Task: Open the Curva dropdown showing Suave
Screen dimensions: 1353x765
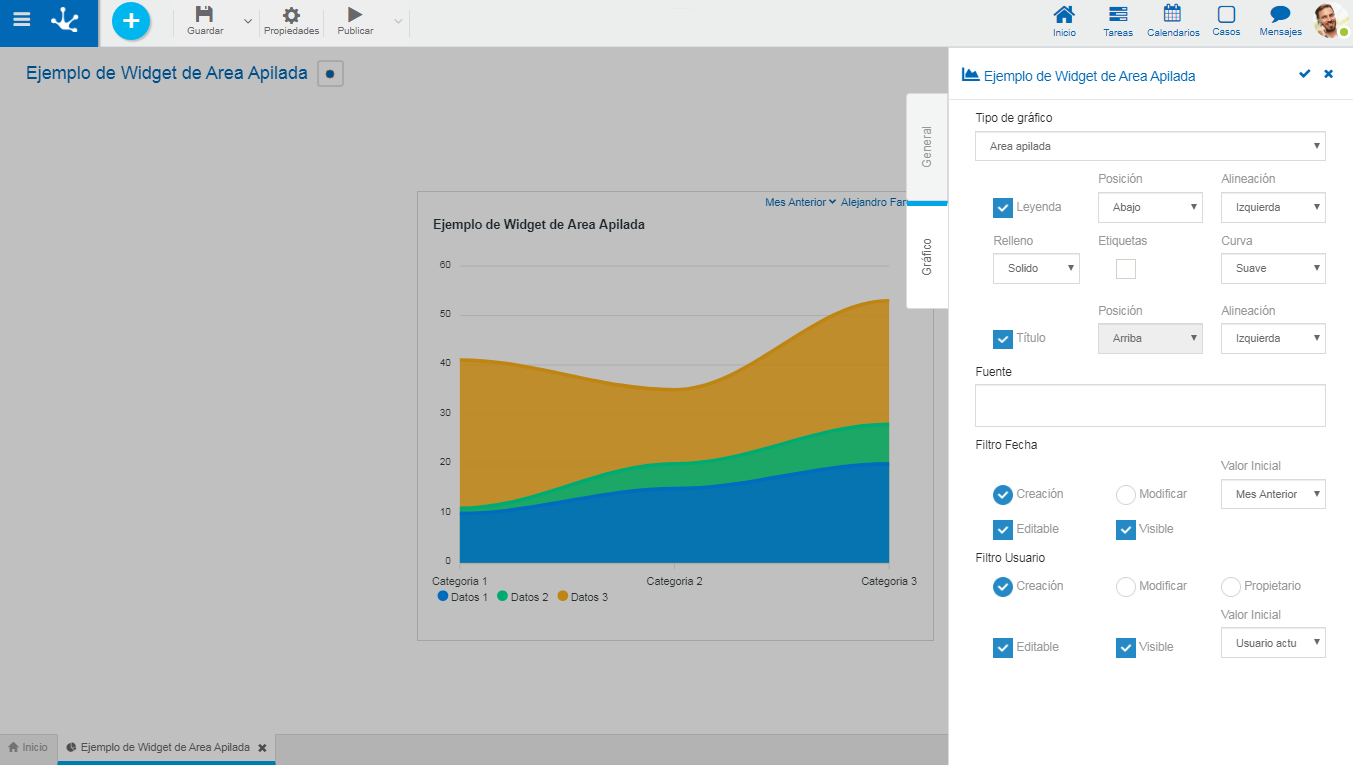Action: [x=1273, y=268]
